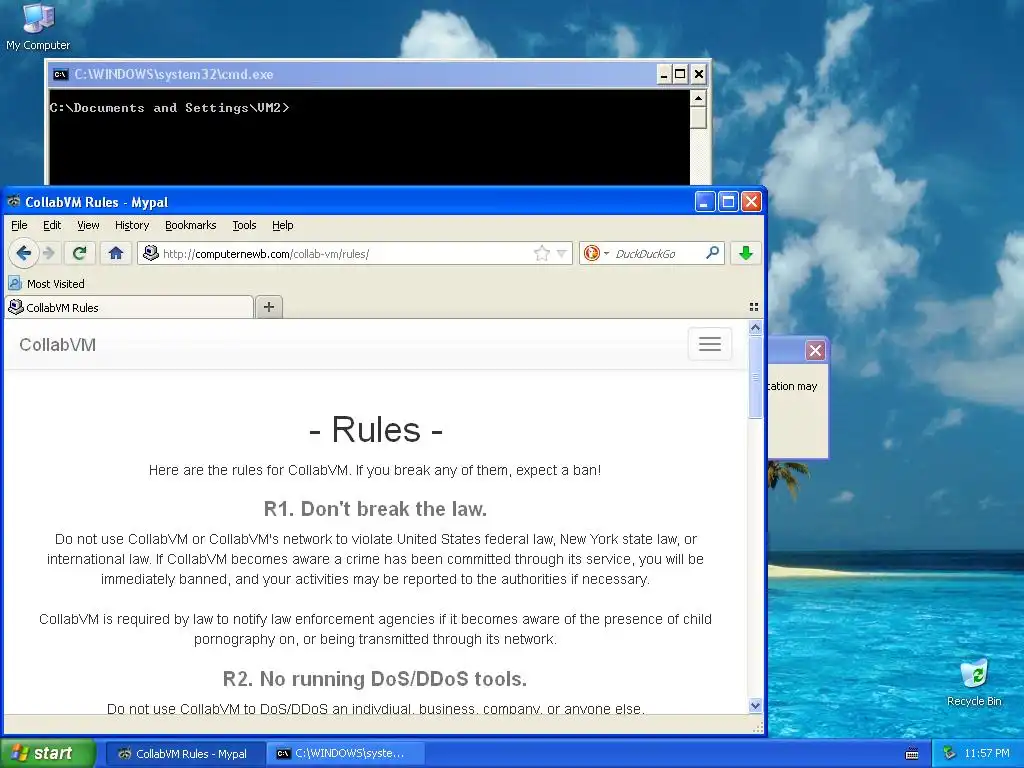Expand the CollabVM hamburger navigation menu

tap(709, 344)
